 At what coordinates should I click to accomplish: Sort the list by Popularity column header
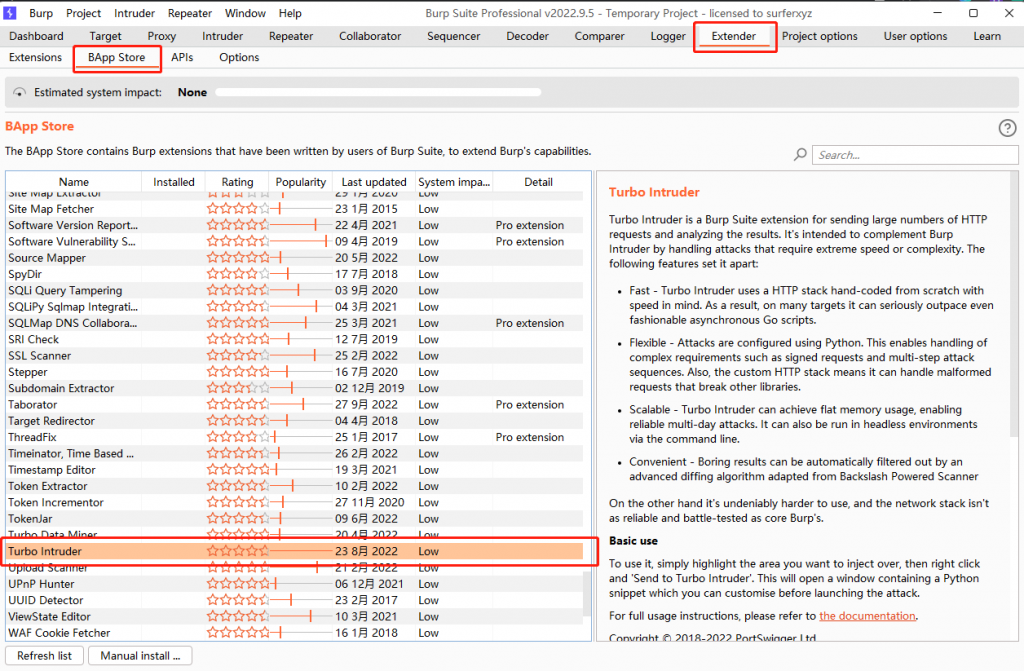[301, 182]
